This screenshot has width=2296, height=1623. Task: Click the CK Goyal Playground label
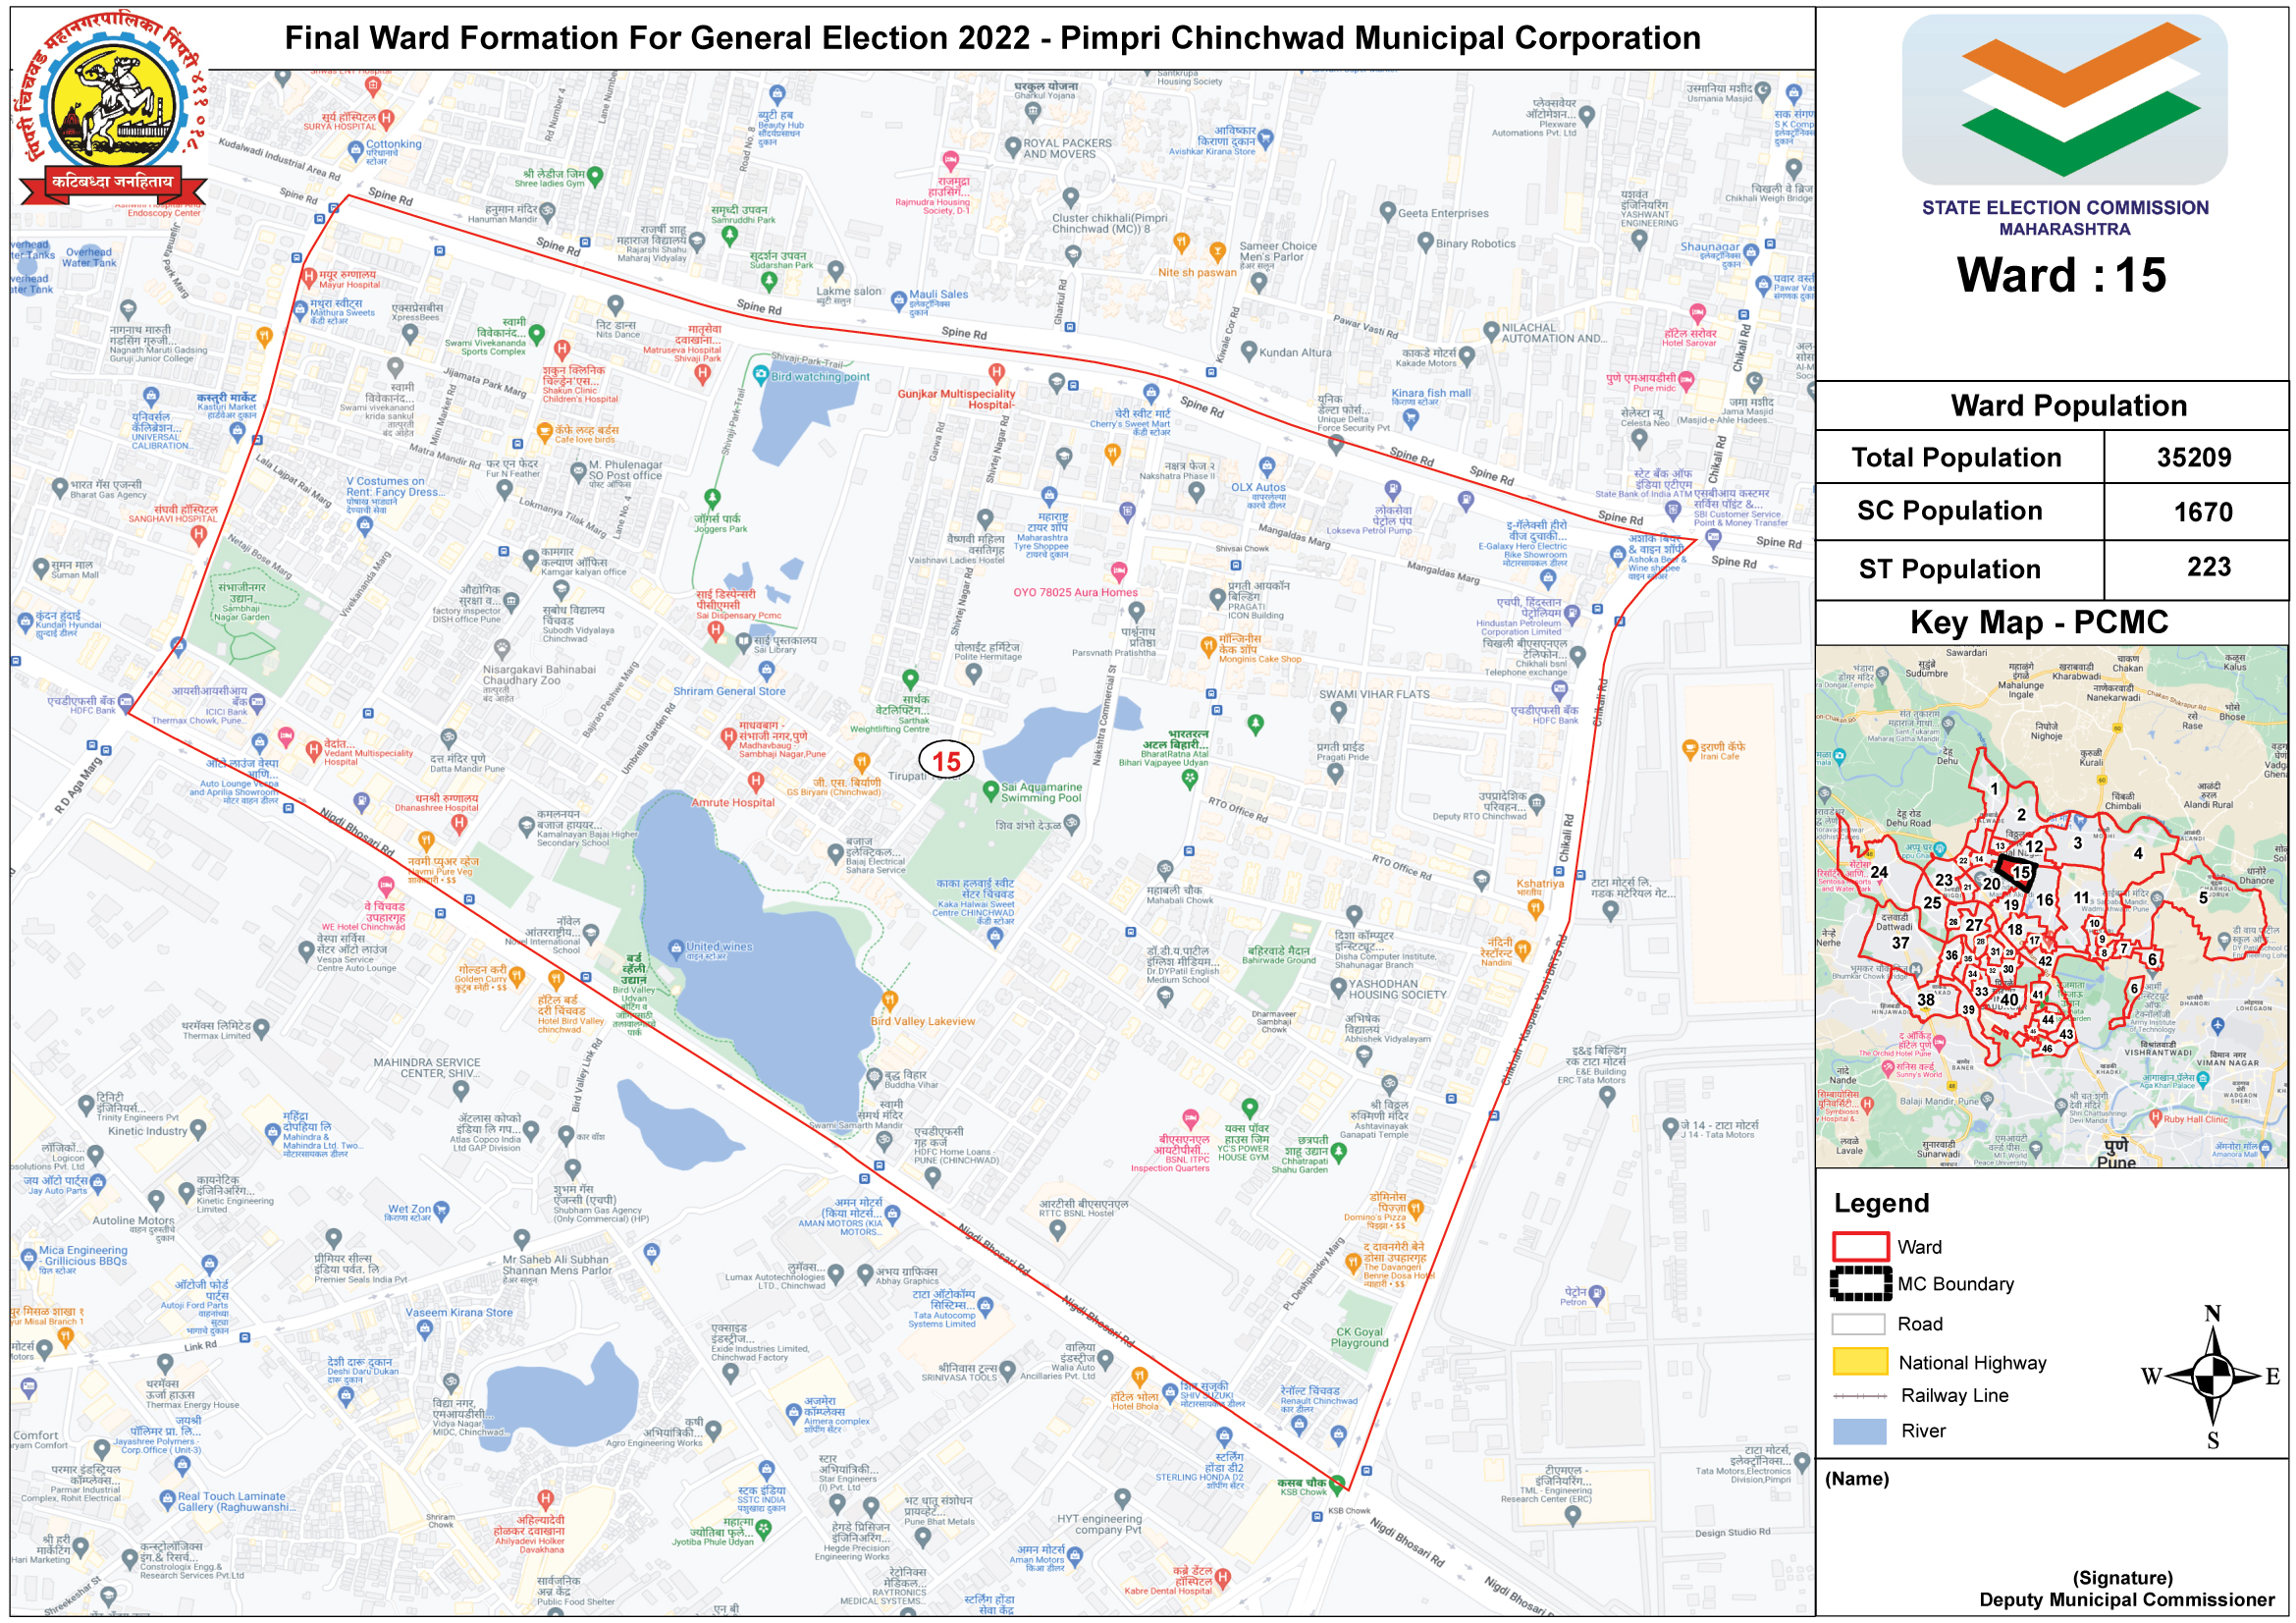[x=1359, y=1337]
